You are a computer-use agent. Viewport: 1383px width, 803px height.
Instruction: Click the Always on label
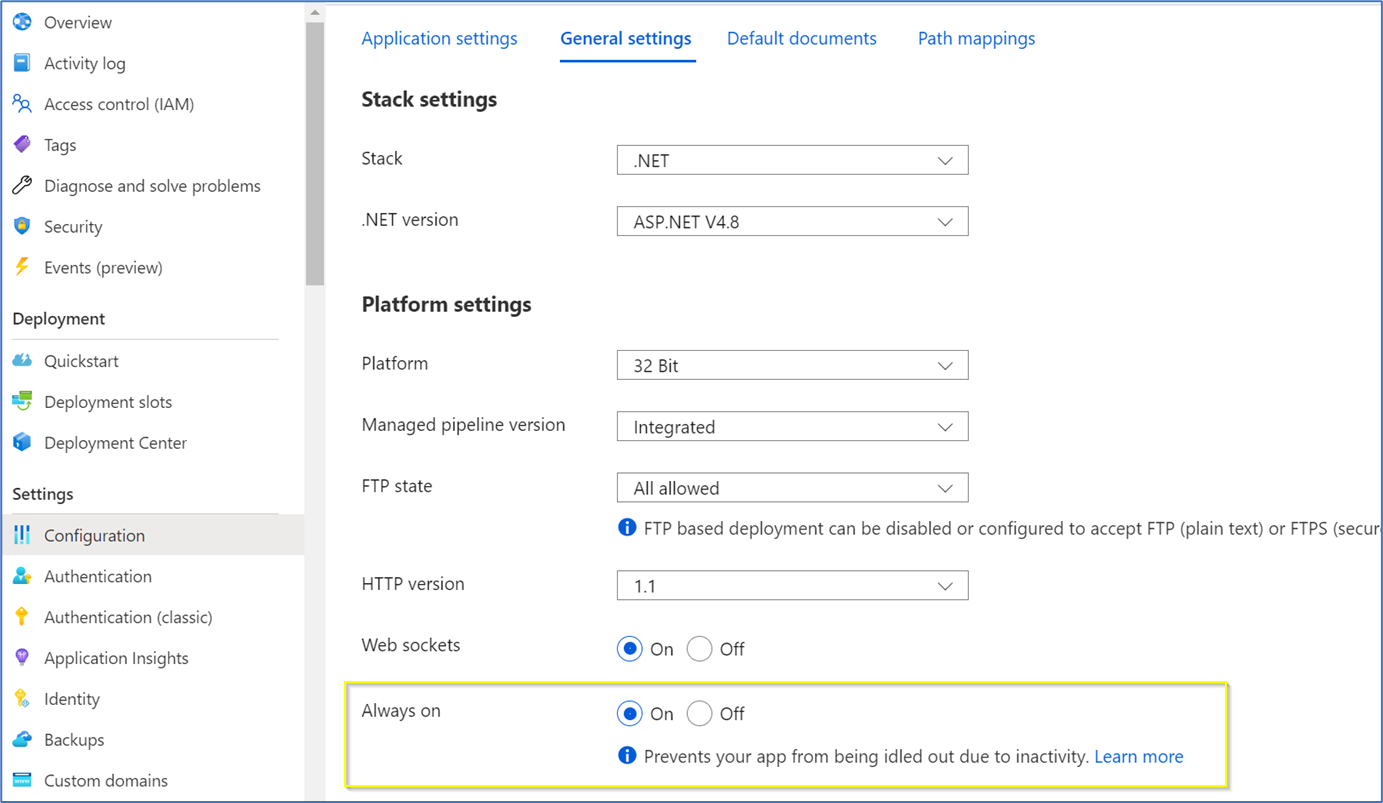click(x=401, y=711)
